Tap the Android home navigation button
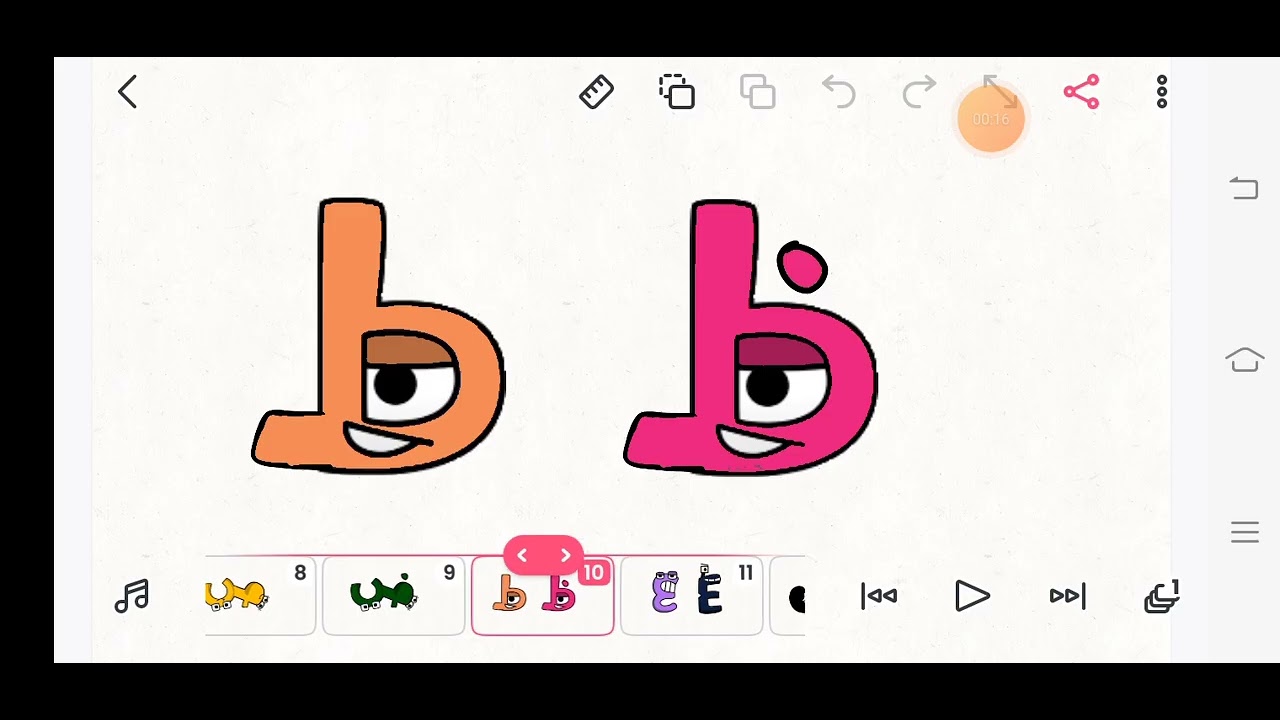 click(1244, 360)
